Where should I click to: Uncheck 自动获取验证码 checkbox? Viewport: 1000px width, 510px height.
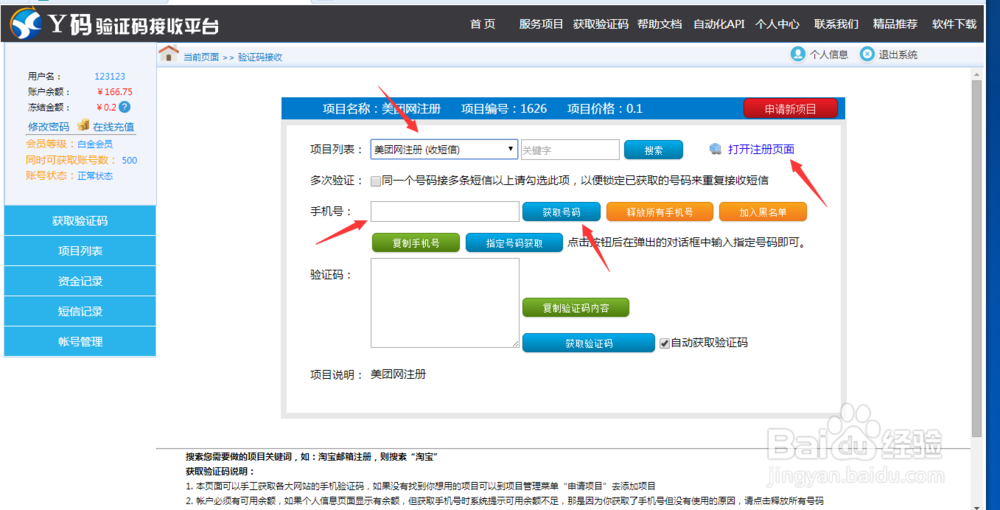(x=665, y=343)
